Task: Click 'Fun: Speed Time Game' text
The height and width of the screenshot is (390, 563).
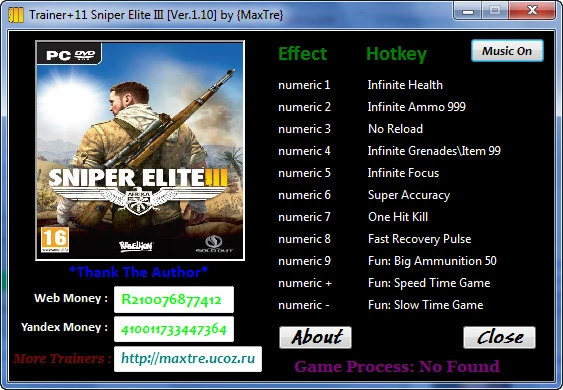Action: pyautogui.click(x=429, y=283)
